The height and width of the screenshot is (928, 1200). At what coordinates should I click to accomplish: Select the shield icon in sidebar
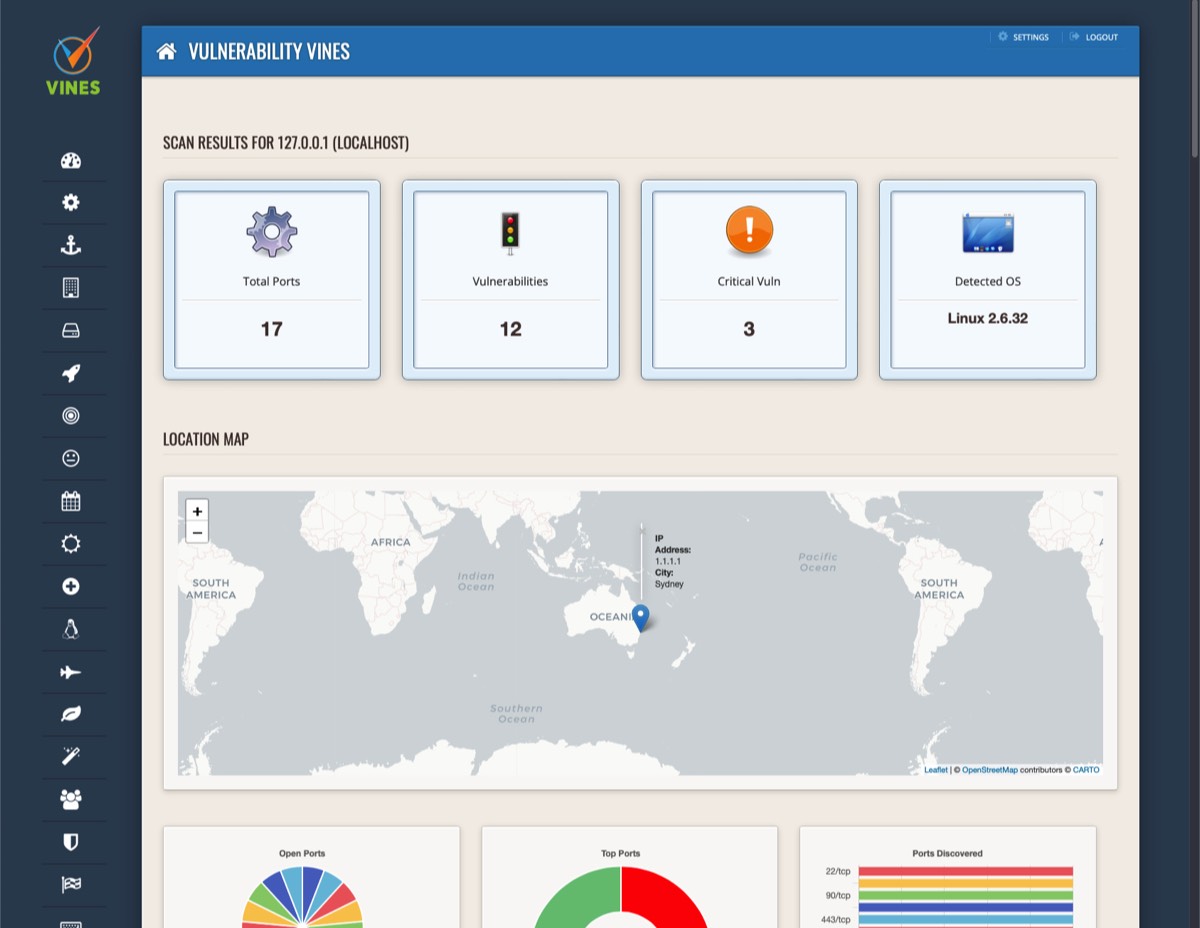pyautogui.click(x=70, y=842)
